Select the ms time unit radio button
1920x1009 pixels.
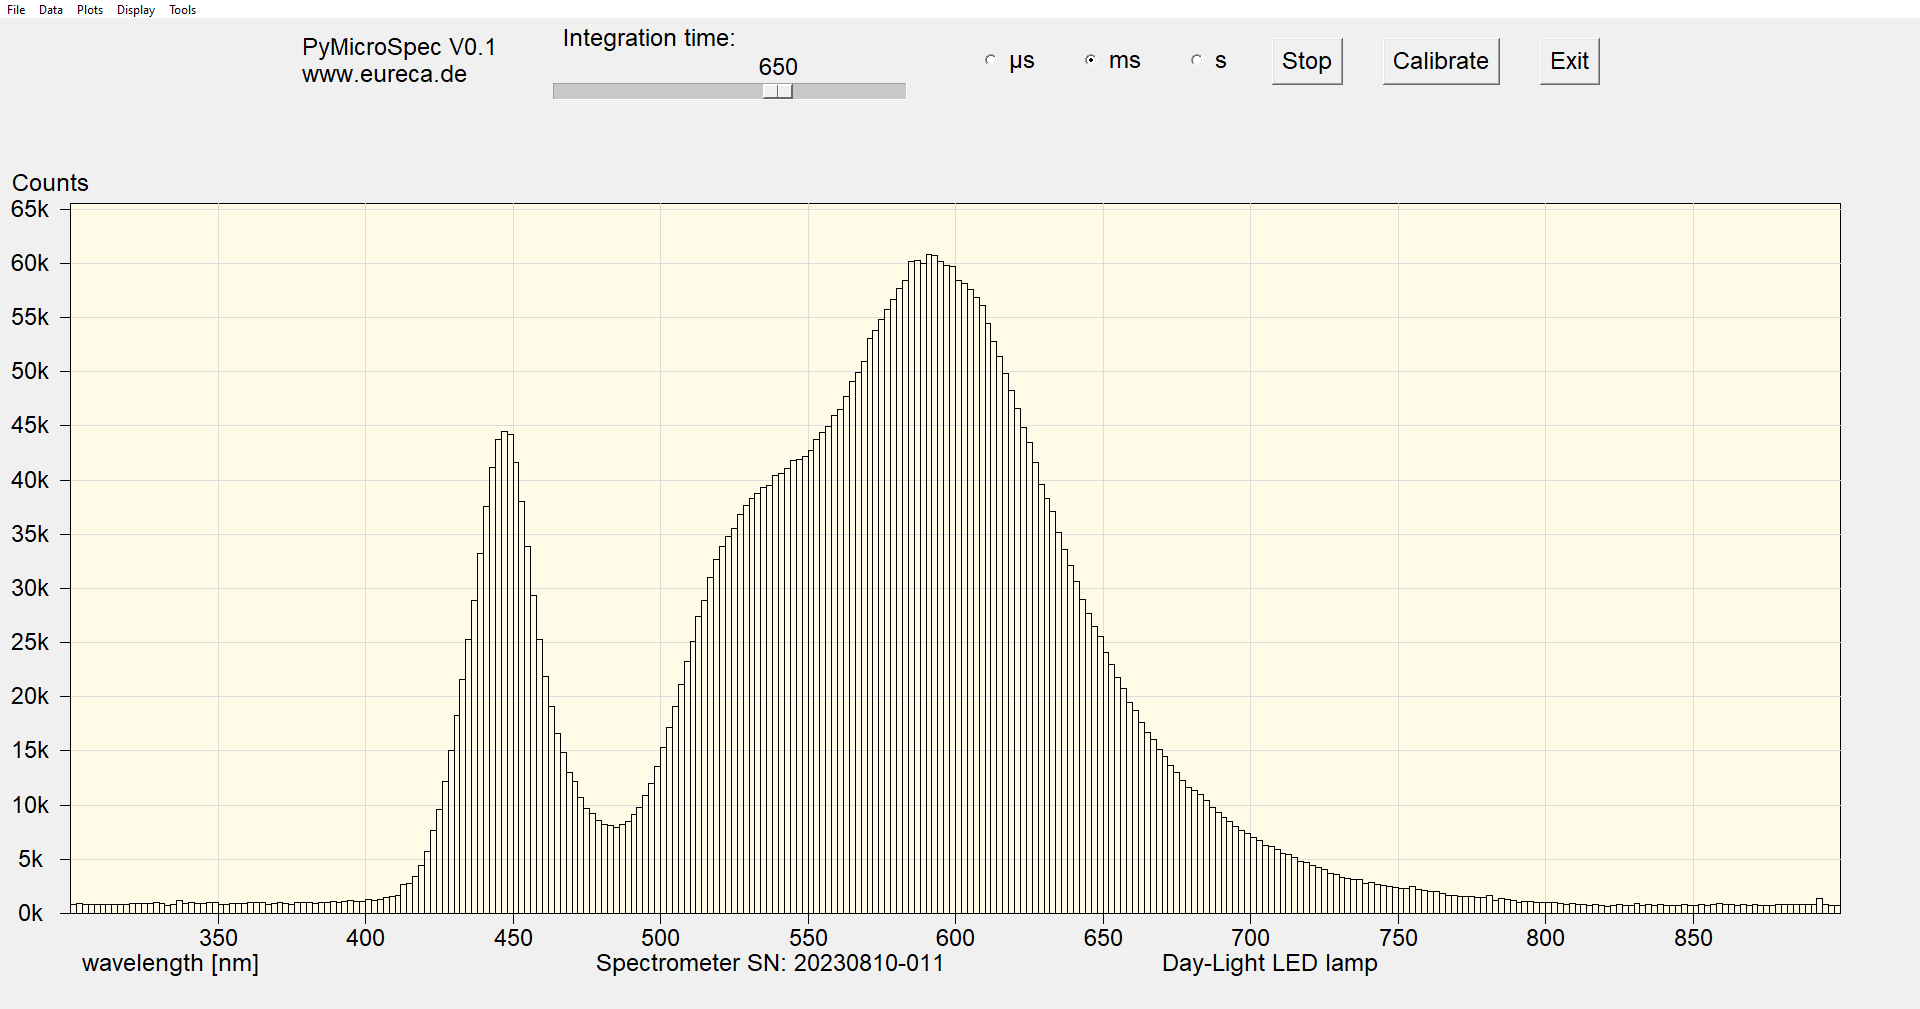[x=1090, y=60]
